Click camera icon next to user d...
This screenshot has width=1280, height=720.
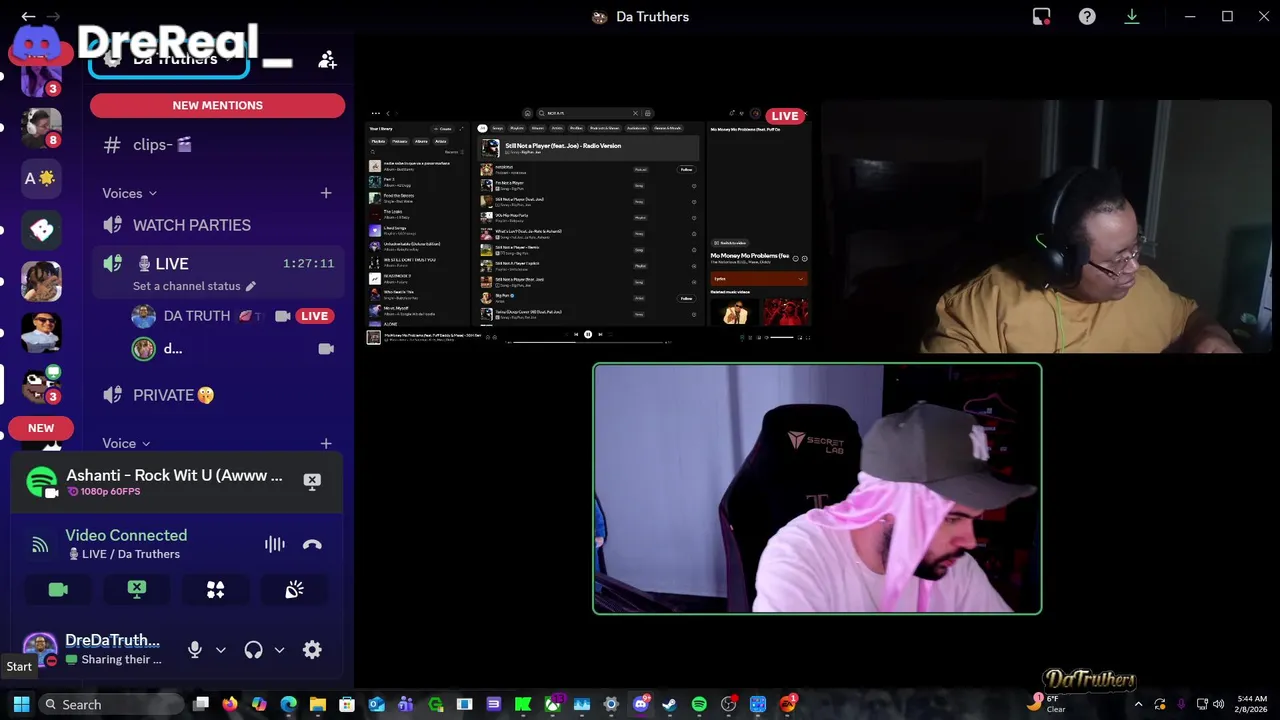coord(325,349)
